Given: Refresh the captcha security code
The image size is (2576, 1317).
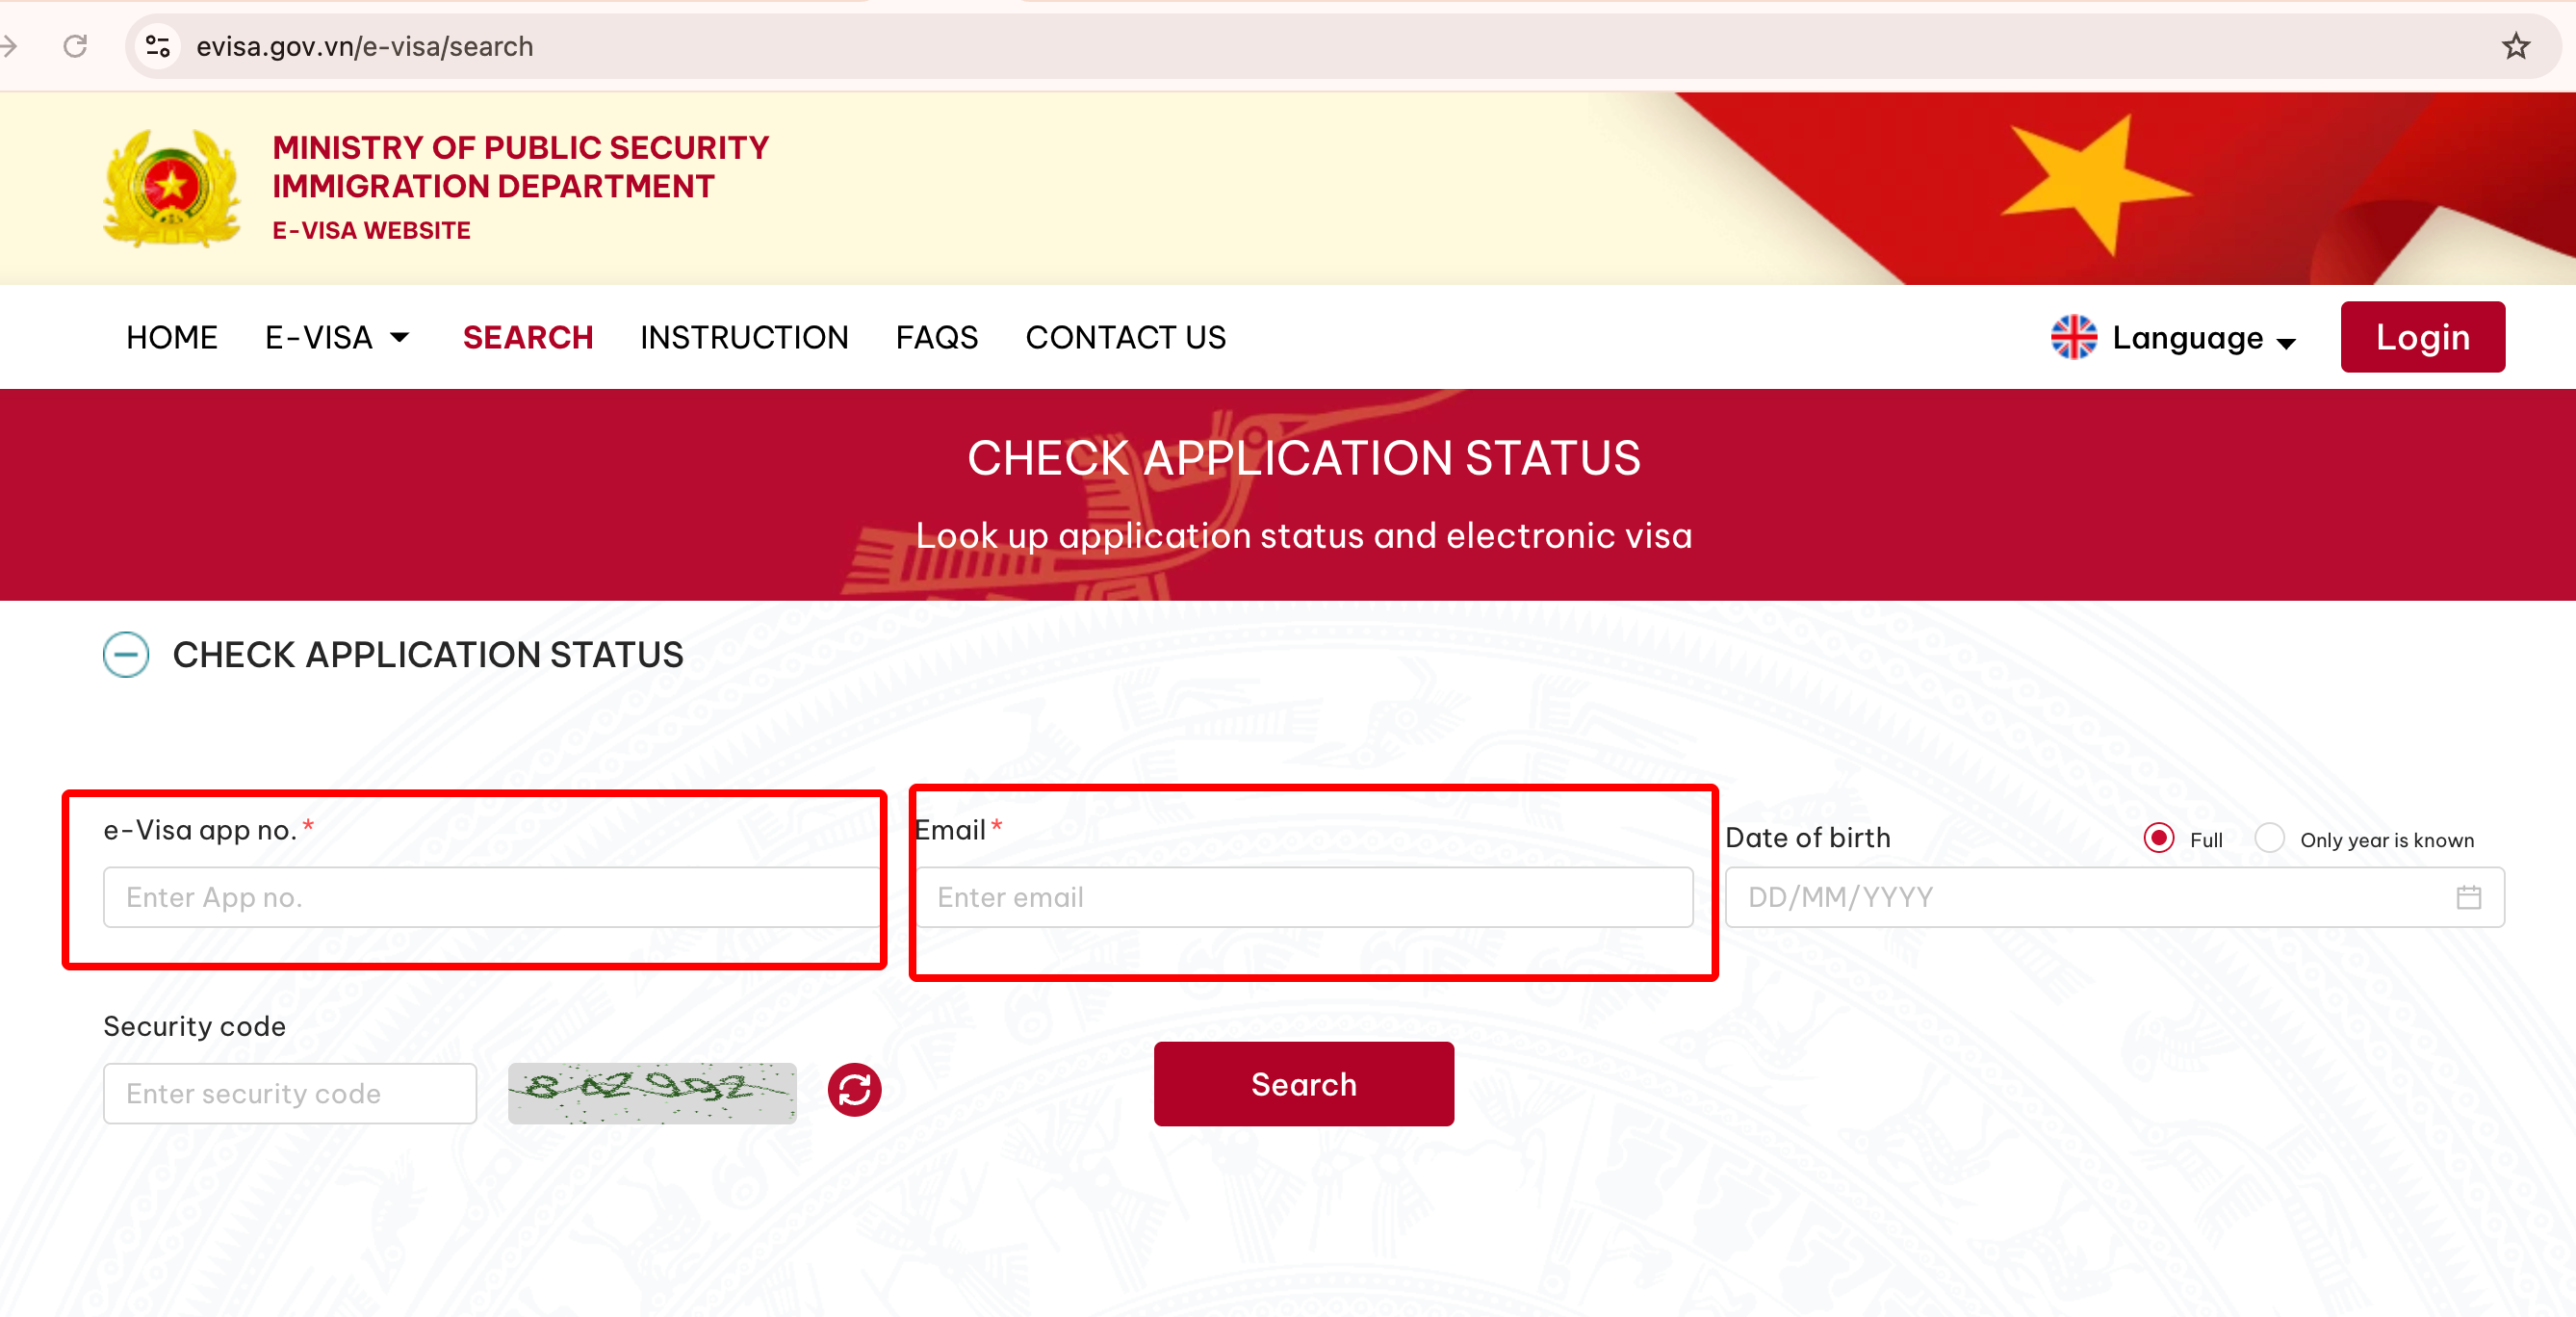Looking at the screenshot, I should (x=854, y=1089).
